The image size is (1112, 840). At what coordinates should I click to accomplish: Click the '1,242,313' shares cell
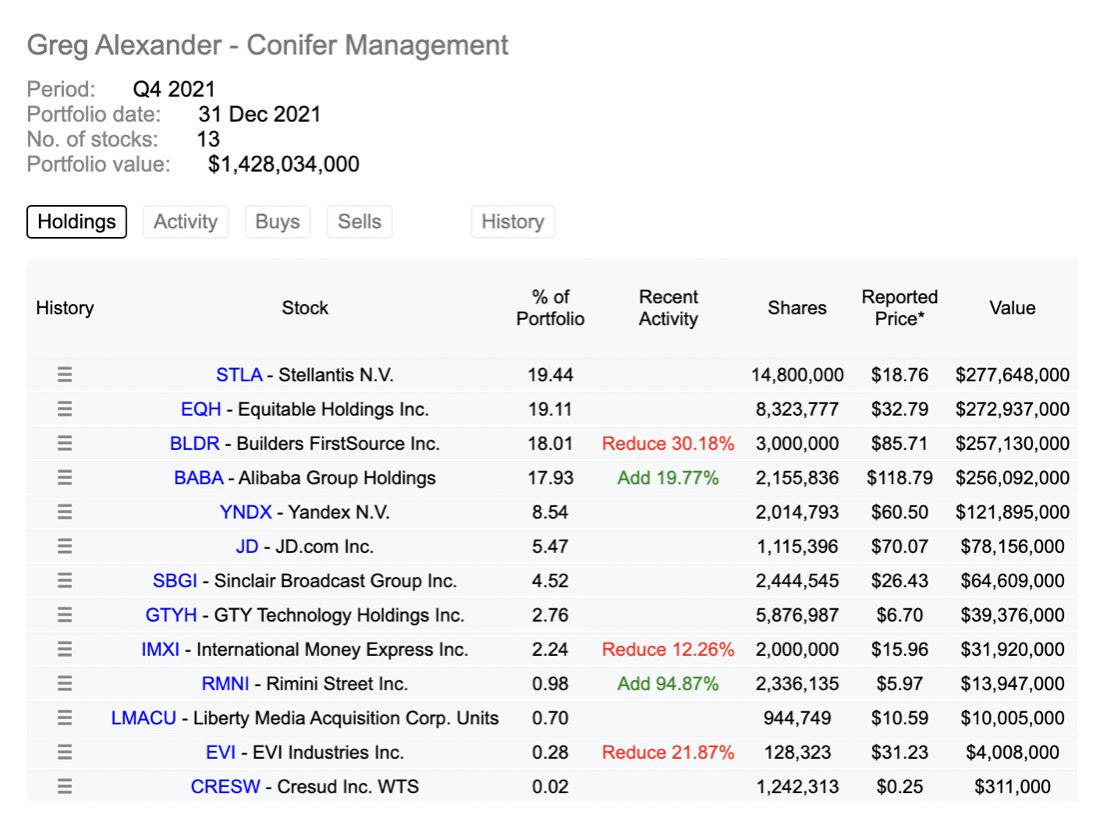(x=797, y=787)
